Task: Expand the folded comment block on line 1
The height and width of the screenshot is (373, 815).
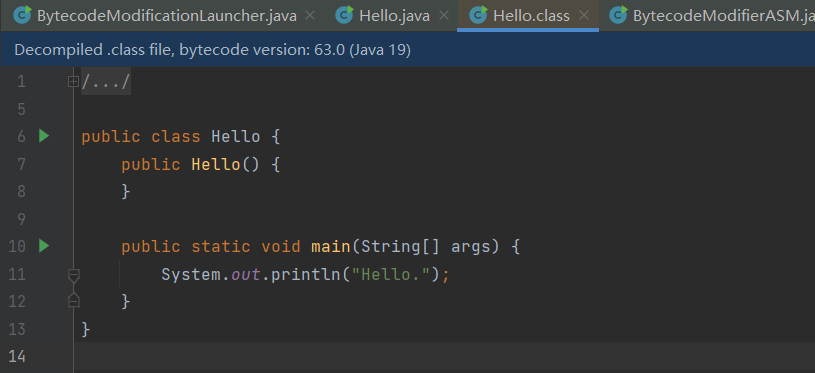Action: [x=73, y=82]
